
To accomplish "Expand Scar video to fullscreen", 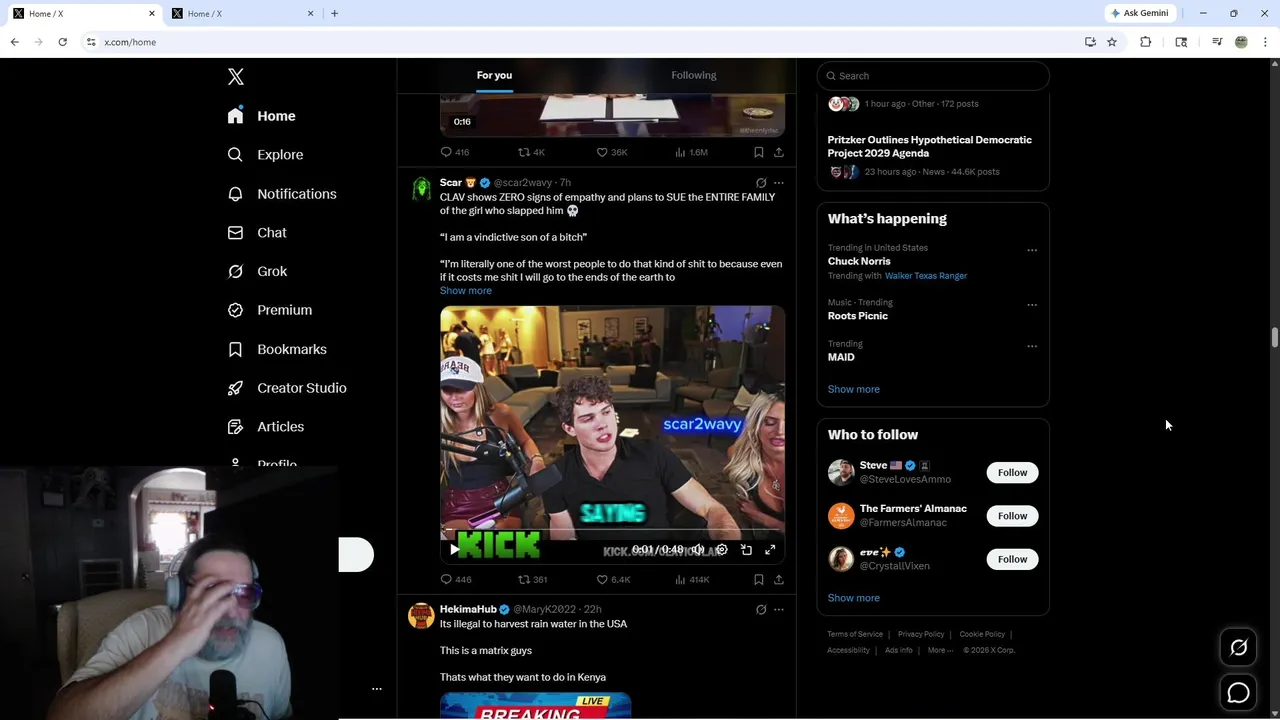I will (x=770, y=549).
